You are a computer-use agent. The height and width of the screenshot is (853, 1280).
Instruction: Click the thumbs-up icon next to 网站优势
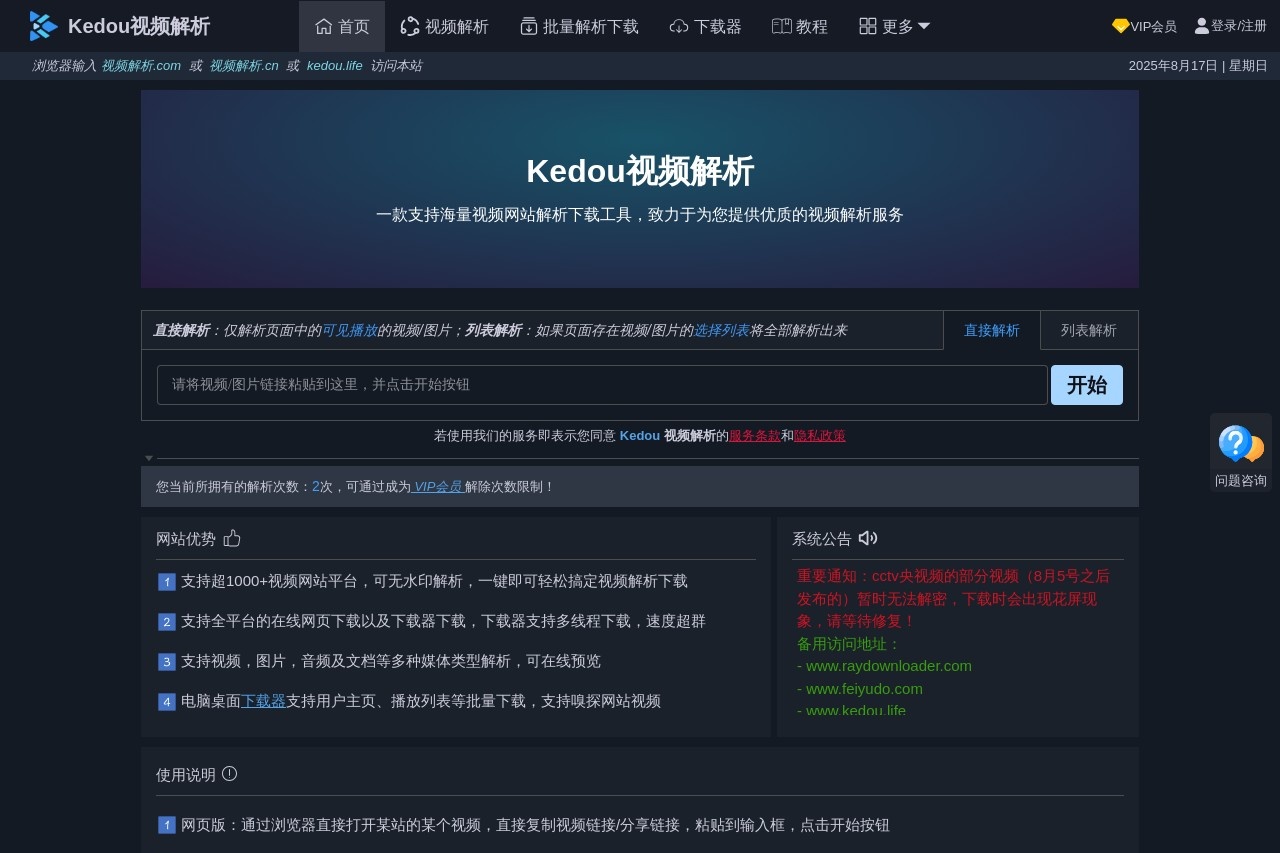(232, 538)
